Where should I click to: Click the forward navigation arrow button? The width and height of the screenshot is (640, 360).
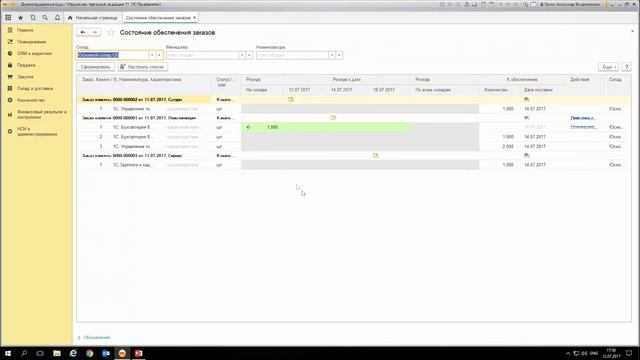click(x=95, y=32)
